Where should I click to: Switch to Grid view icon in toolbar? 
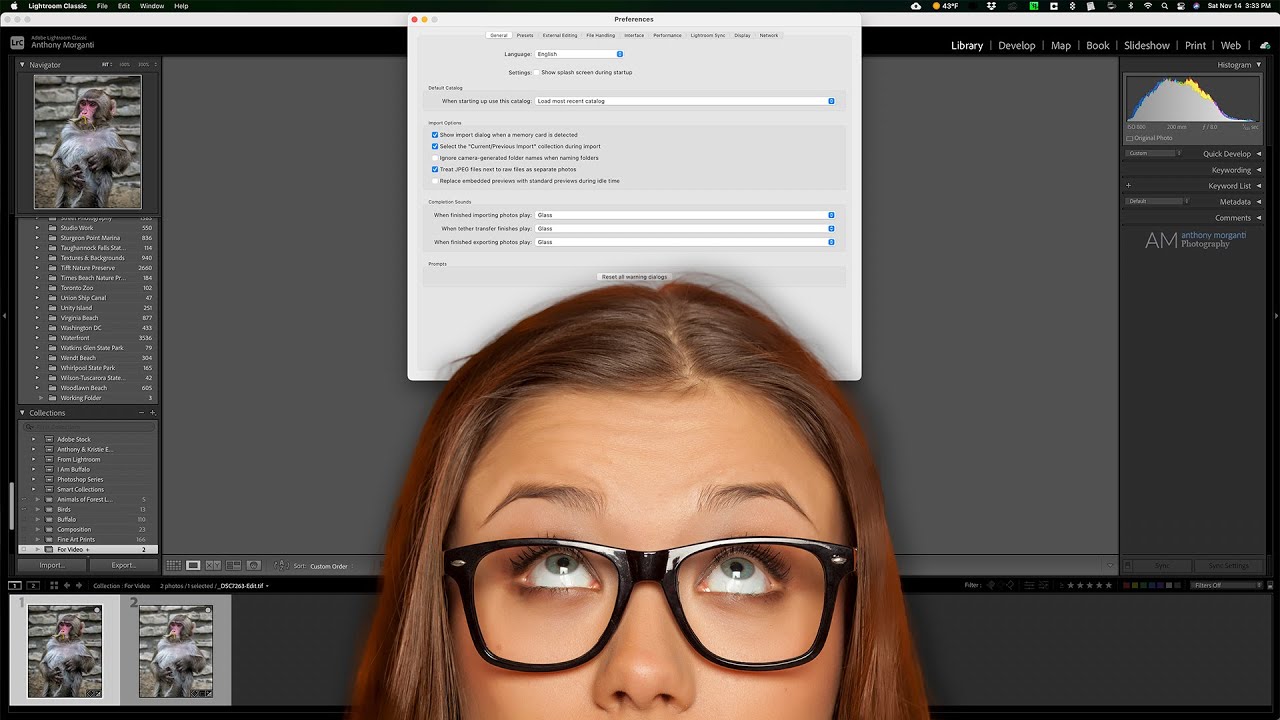pyautogui.click(x=174, y=566)
